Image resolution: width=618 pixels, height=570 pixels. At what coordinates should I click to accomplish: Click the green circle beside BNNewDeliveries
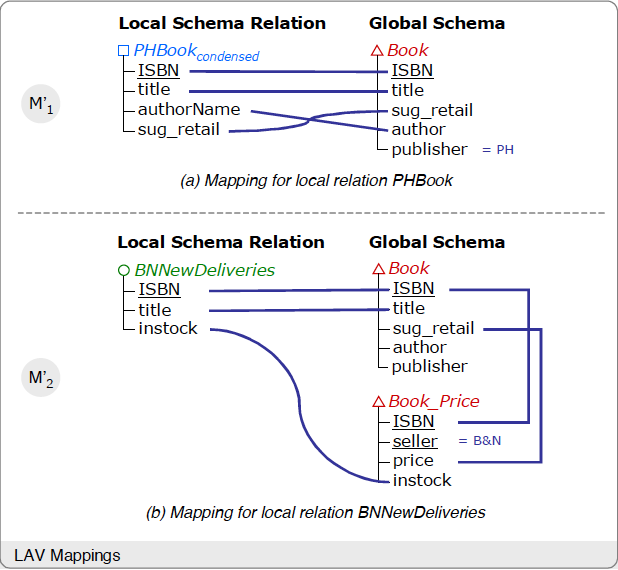[124, 270]
